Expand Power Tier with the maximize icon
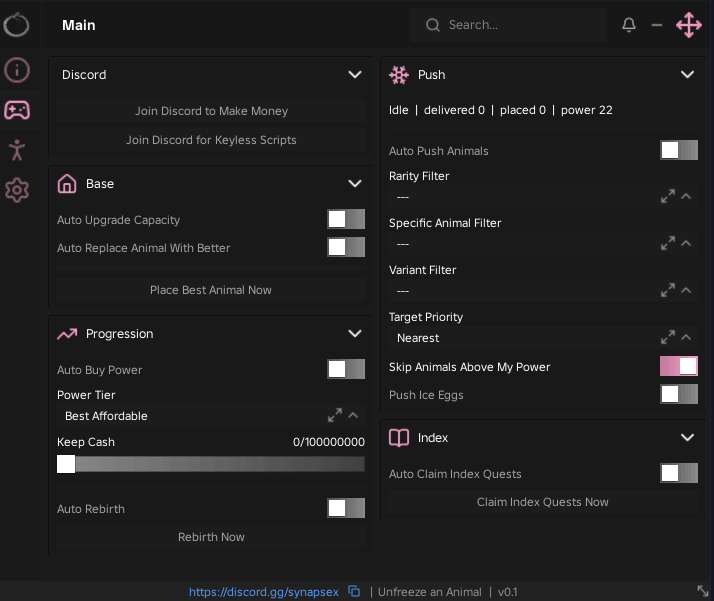Screen dimensions: 714x601 [335, 415]
